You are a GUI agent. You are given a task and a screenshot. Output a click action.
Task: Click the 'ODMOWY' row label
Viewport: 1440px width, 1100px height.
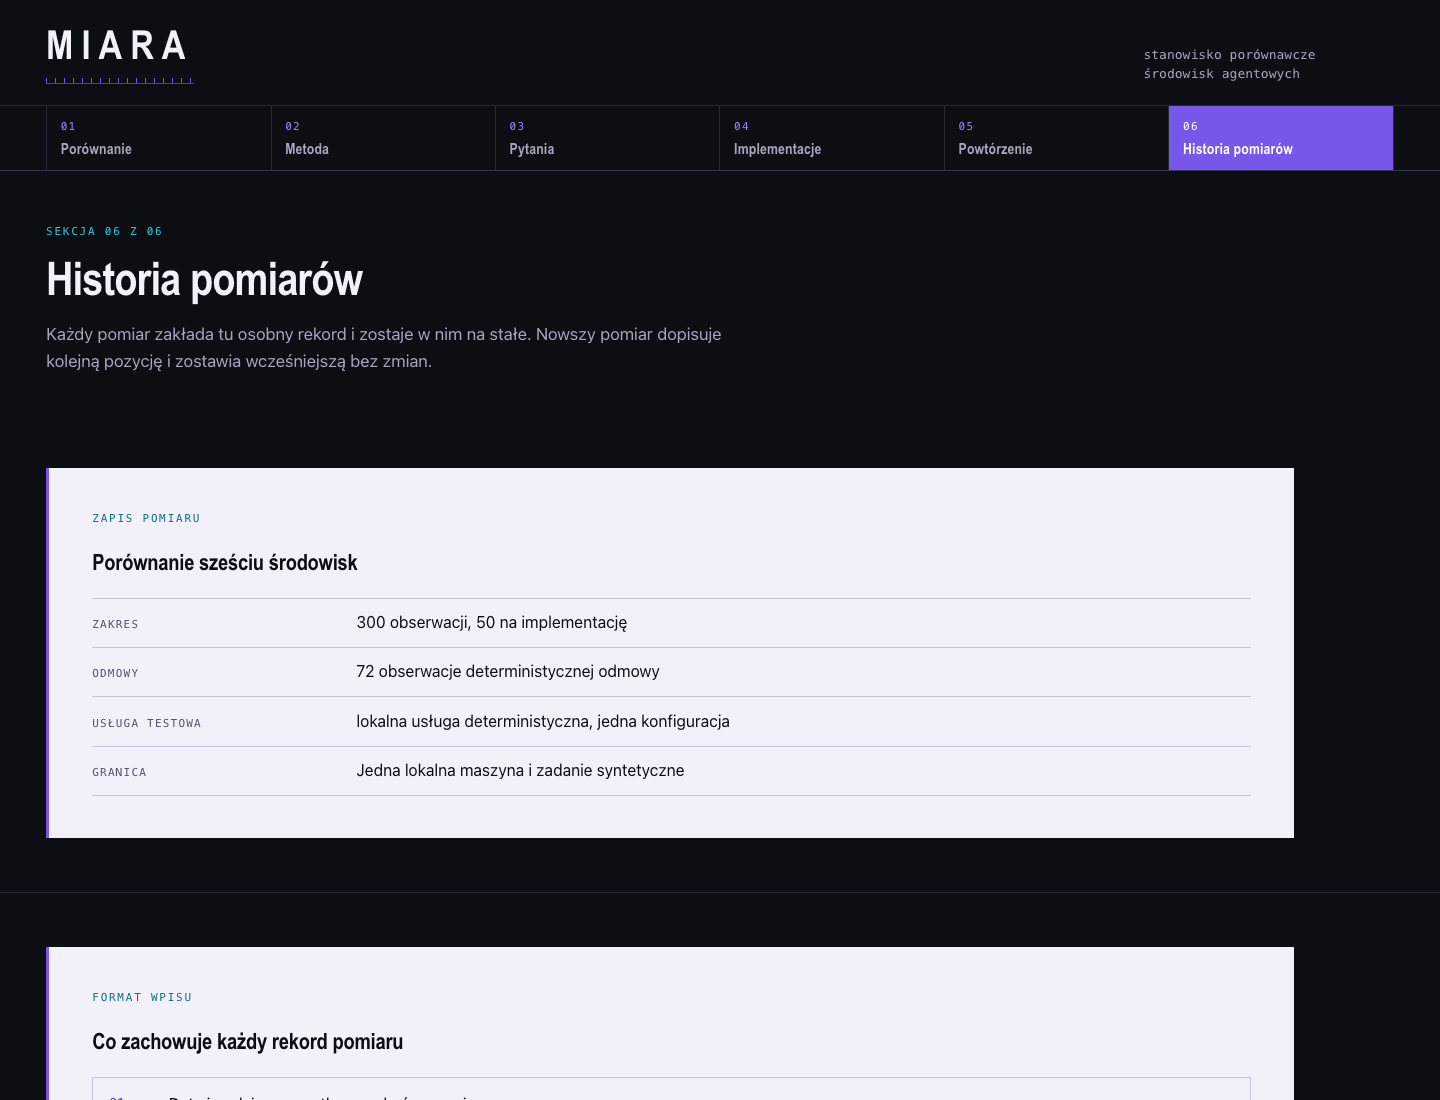coord(115,673)
